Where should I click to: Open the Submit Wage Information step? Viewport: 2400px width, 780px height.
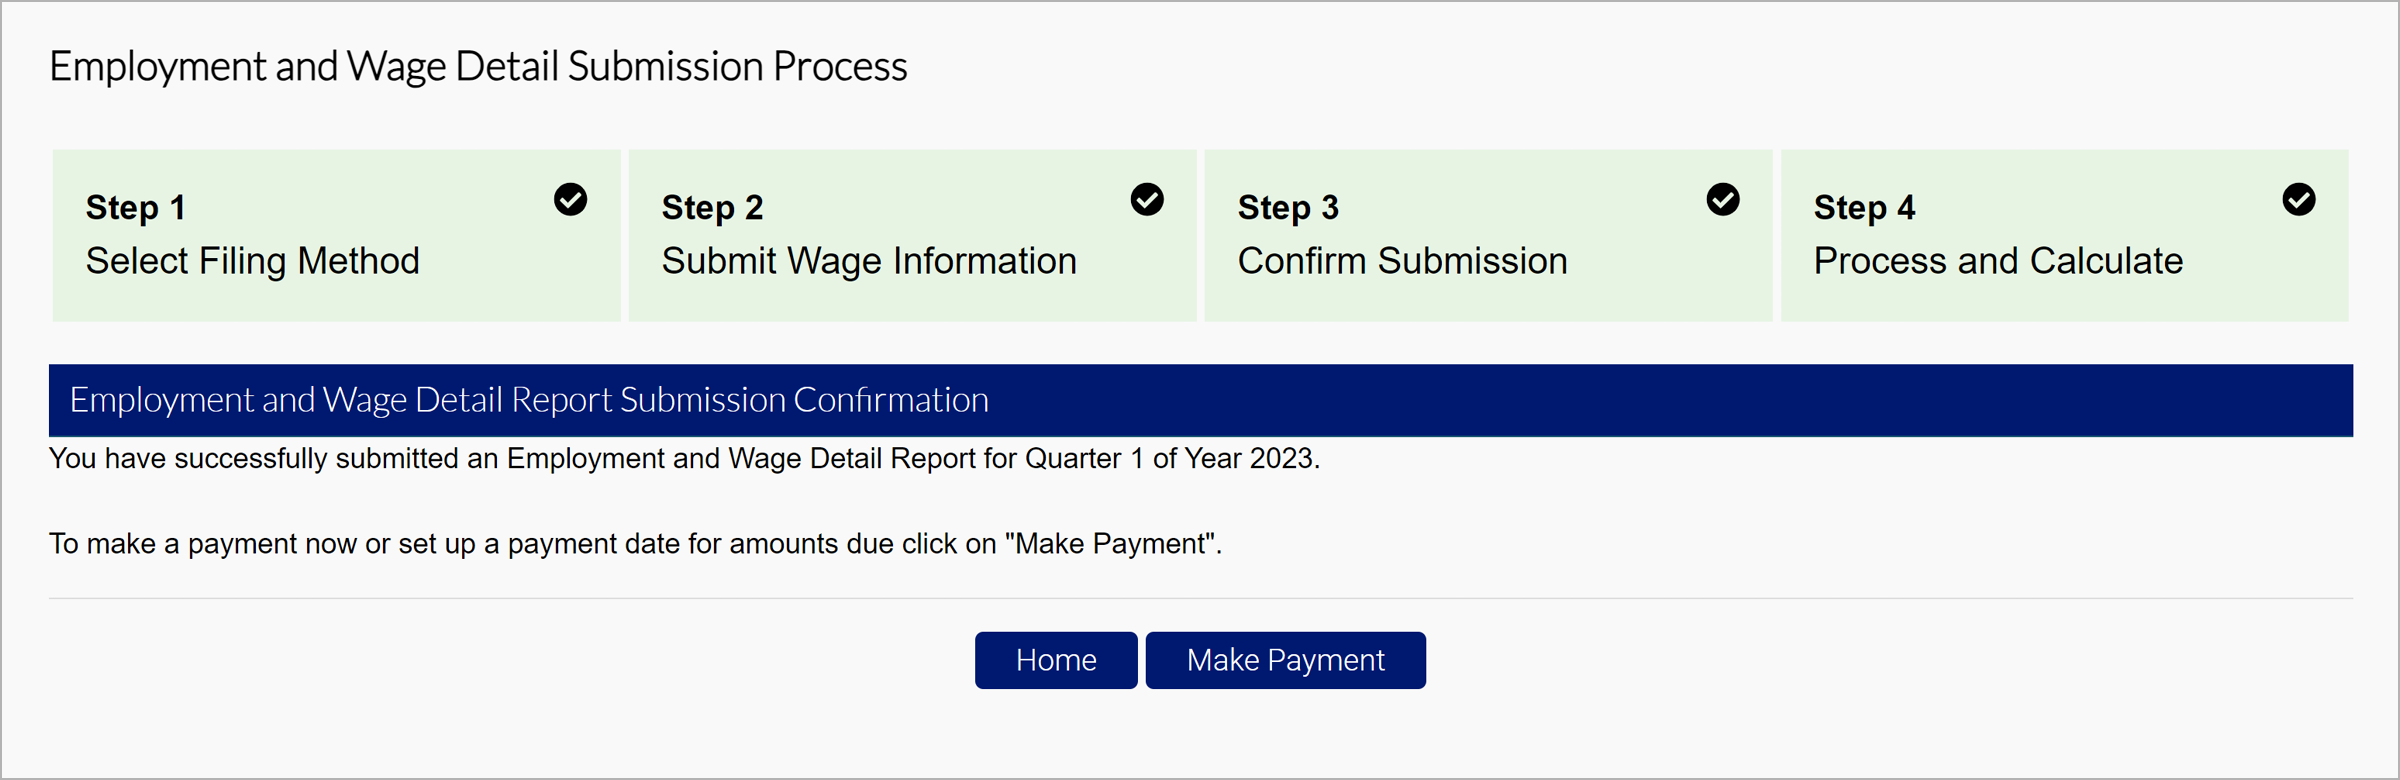point(869,261)
